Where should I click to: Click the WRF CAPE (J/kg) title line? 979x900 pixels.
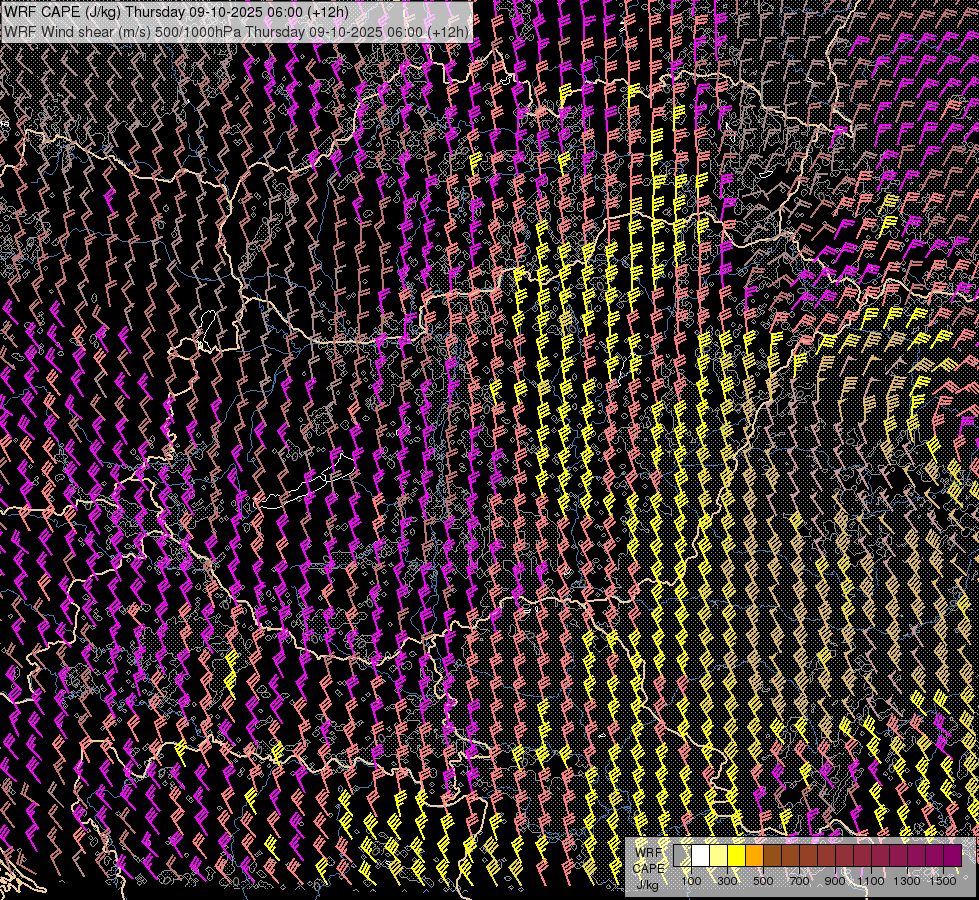(x=176, y=12)
